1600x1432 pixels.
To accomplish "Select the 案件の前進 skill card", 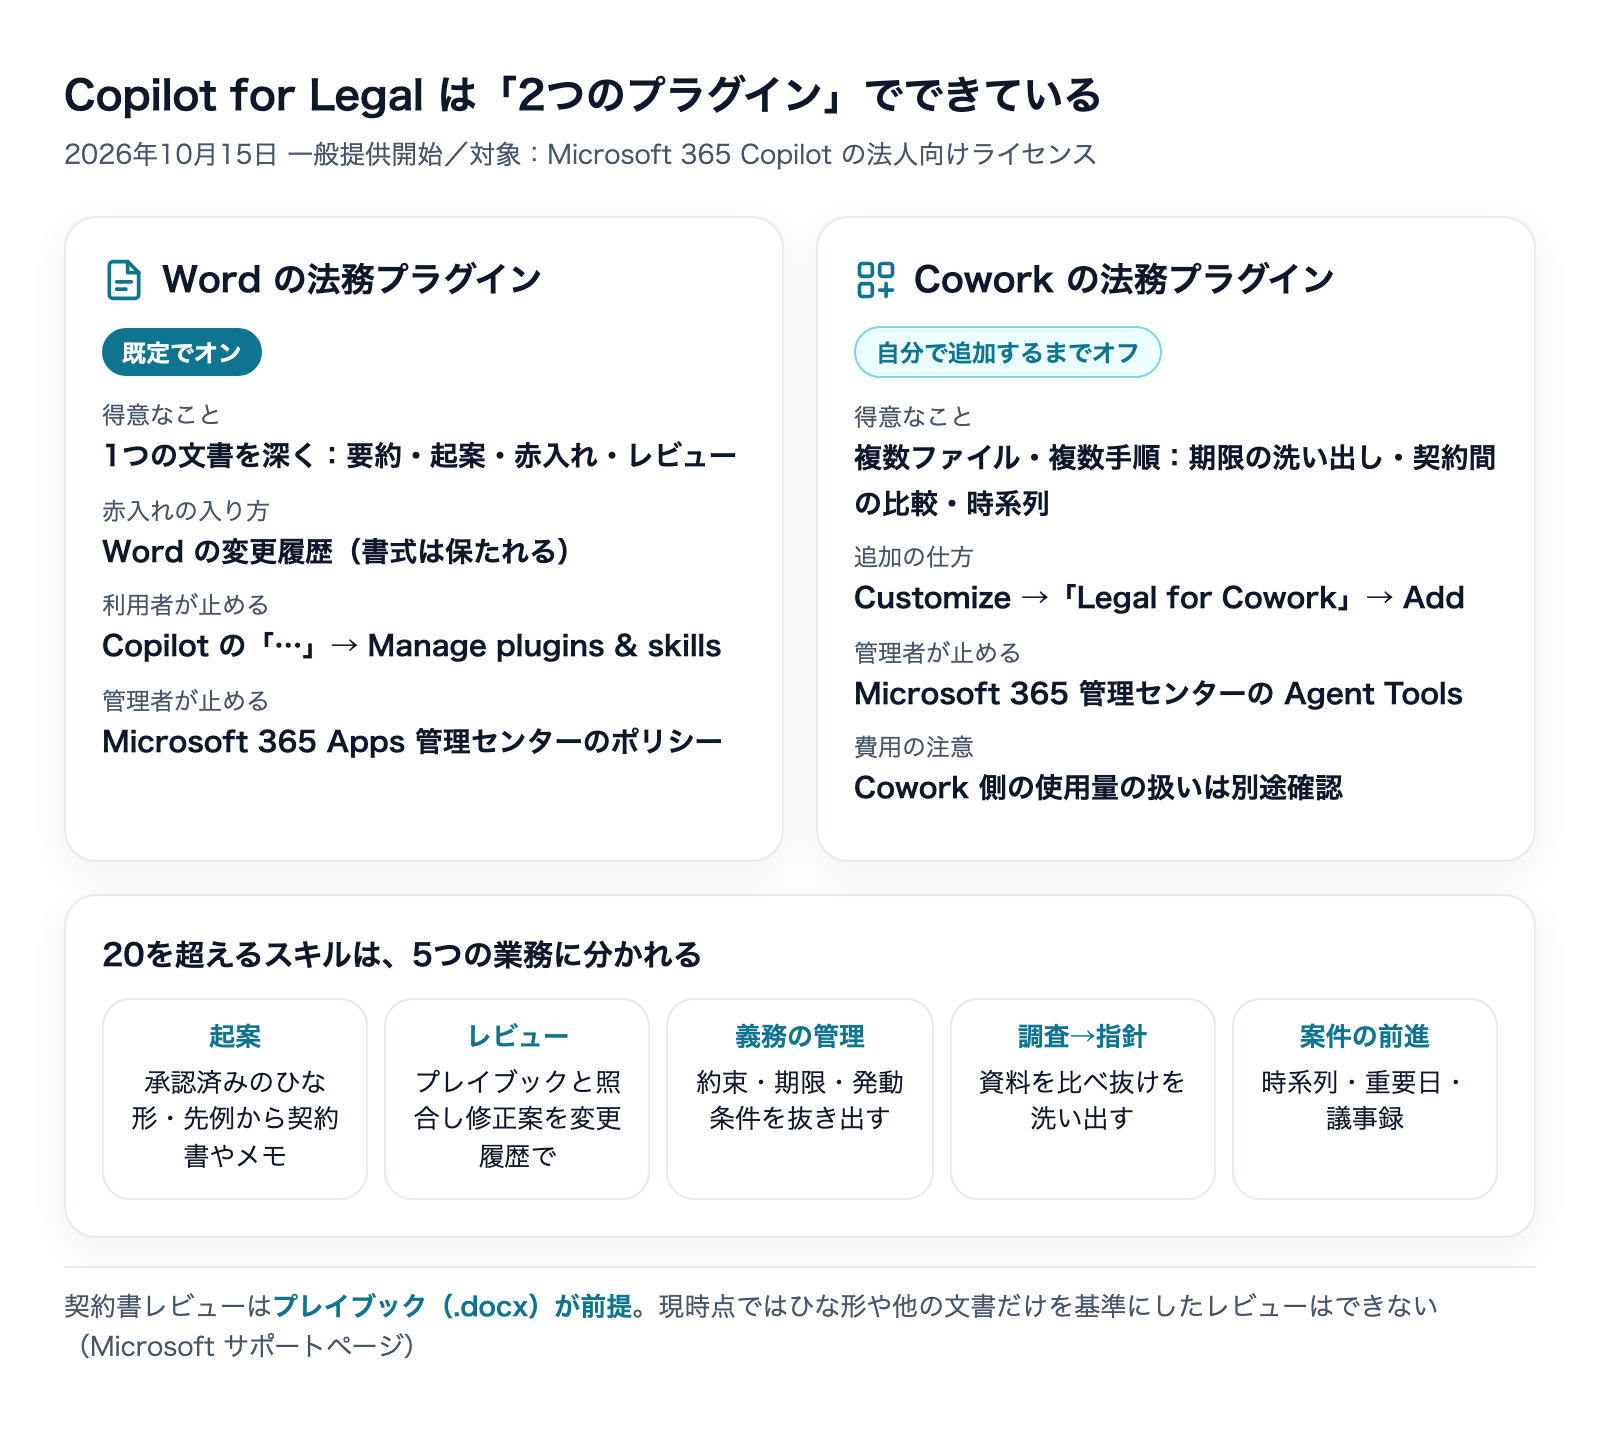I will 1365,1098.
